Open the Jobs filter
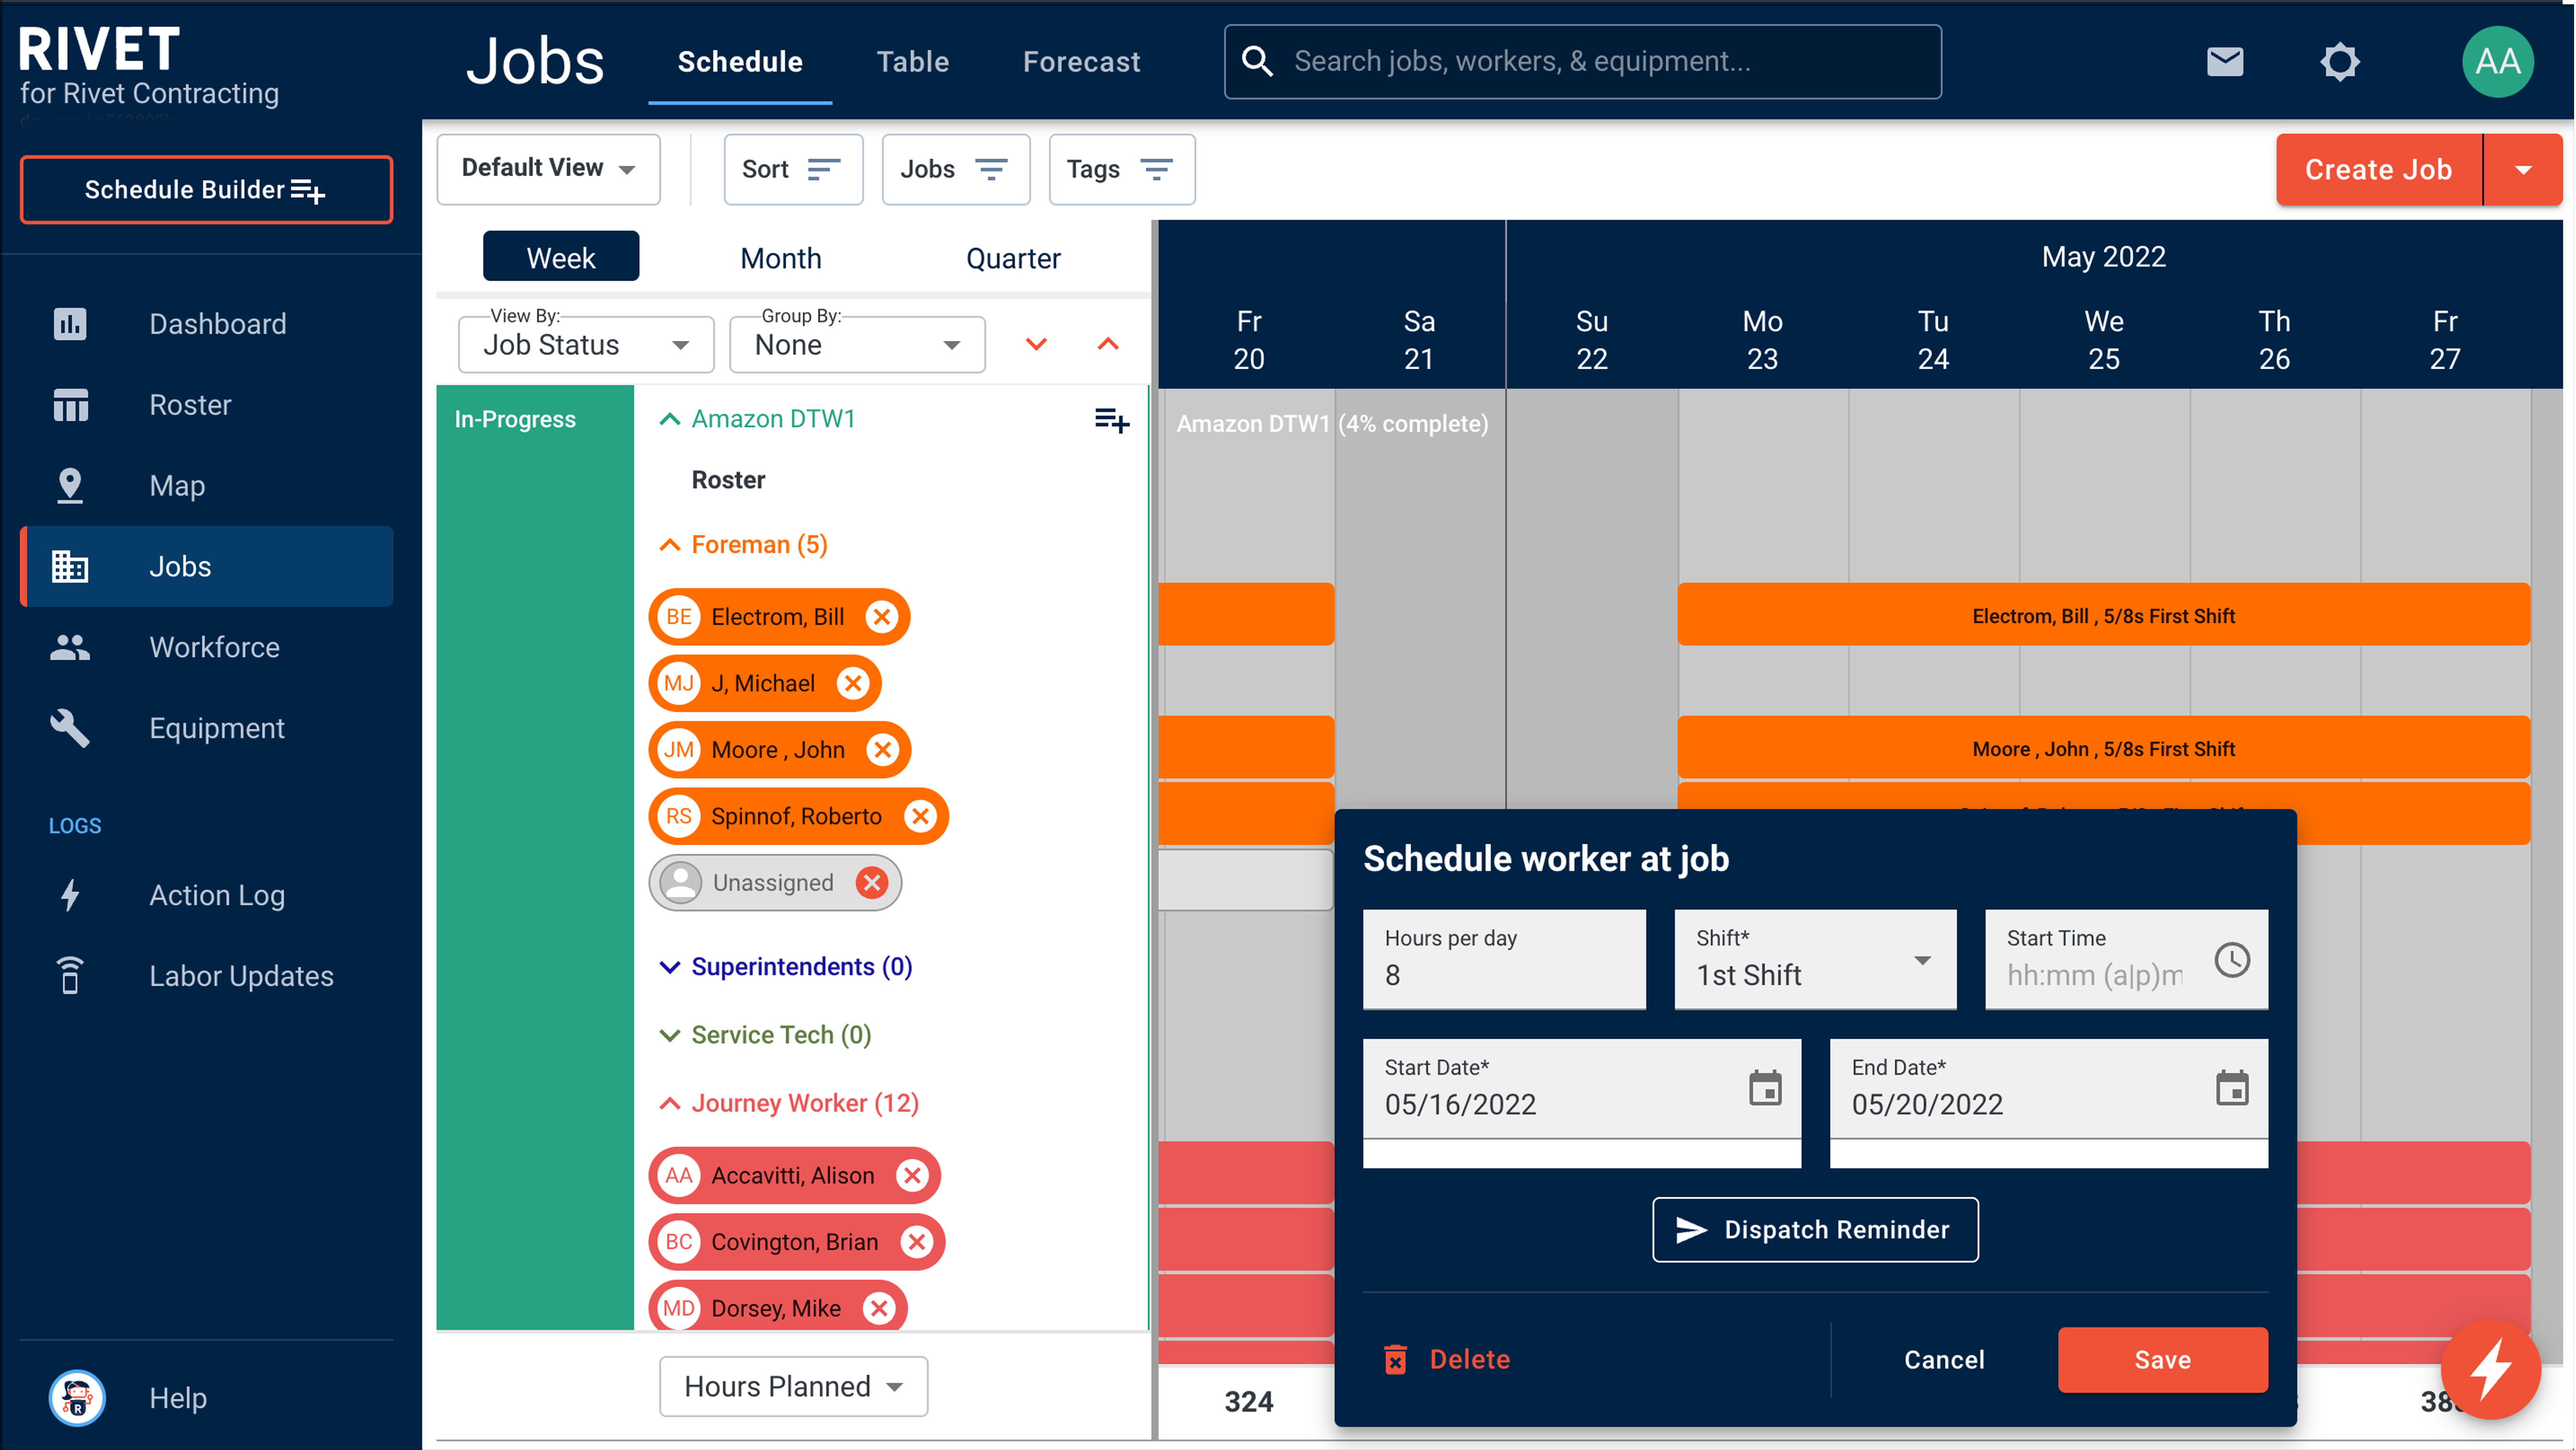Viewport: 2576px width, 1450px height. pyautogui.click(x=956, y=169)
